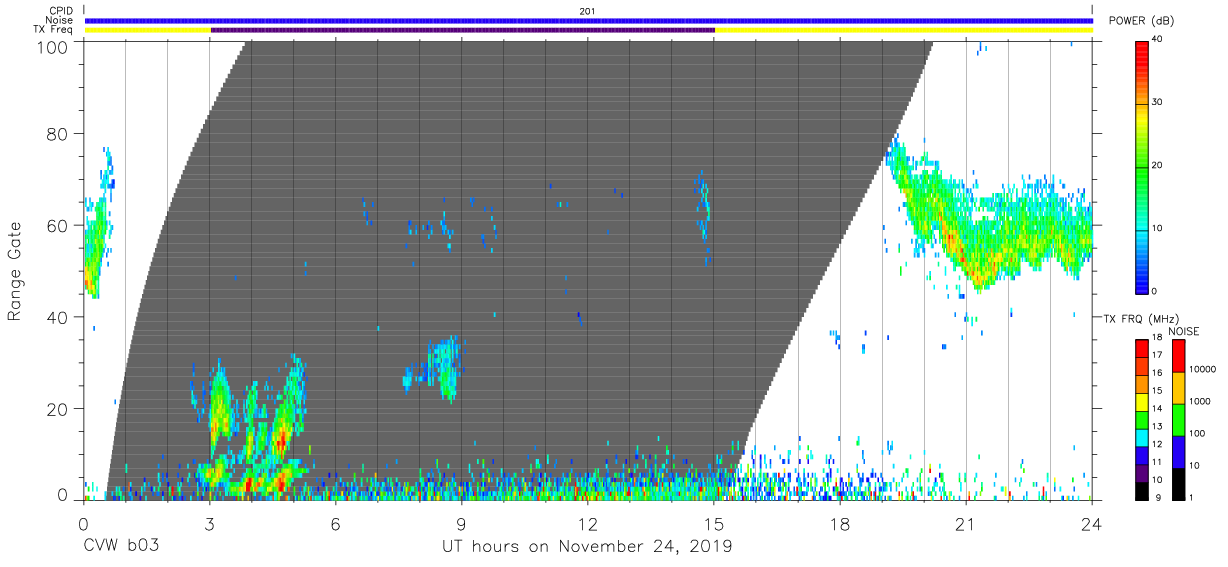The height and width of the screenshot is (567, 1228).
Task: Click noise scale label '1000'
Action: click(1198, 401)
